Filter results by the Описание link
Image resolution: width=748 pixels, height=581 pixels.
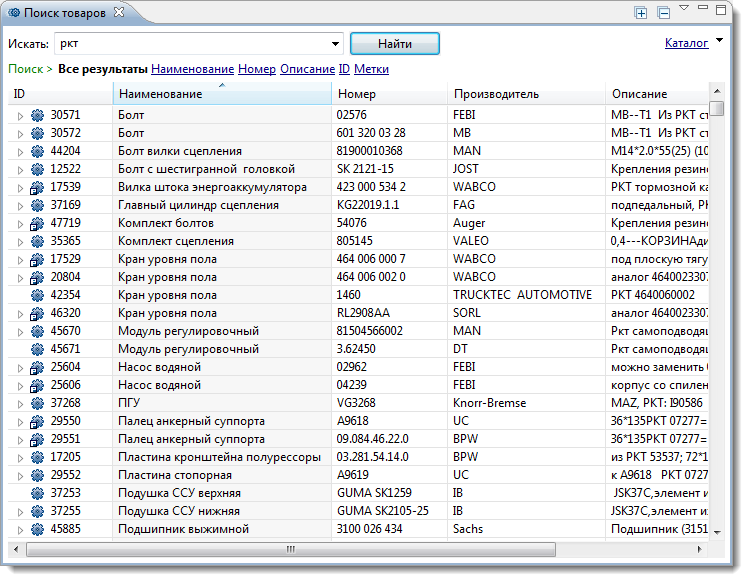click(307, 69)
